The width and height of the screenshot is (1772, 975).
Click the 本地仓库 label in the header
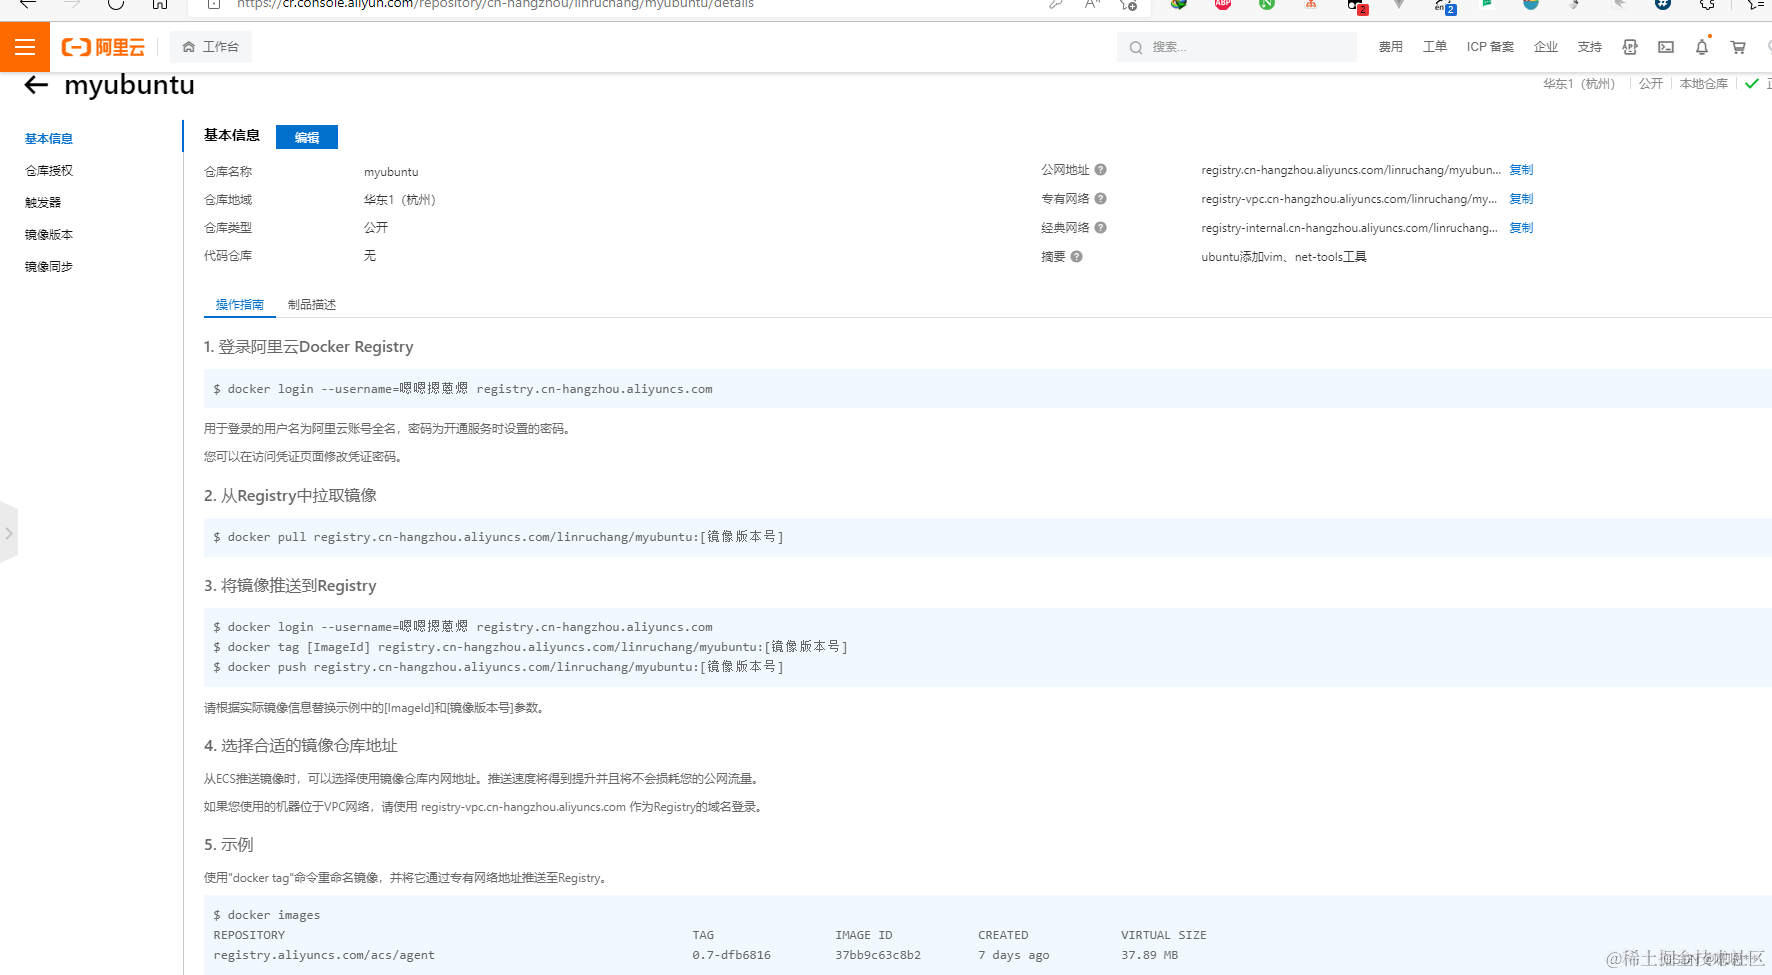pos(1704,84)
